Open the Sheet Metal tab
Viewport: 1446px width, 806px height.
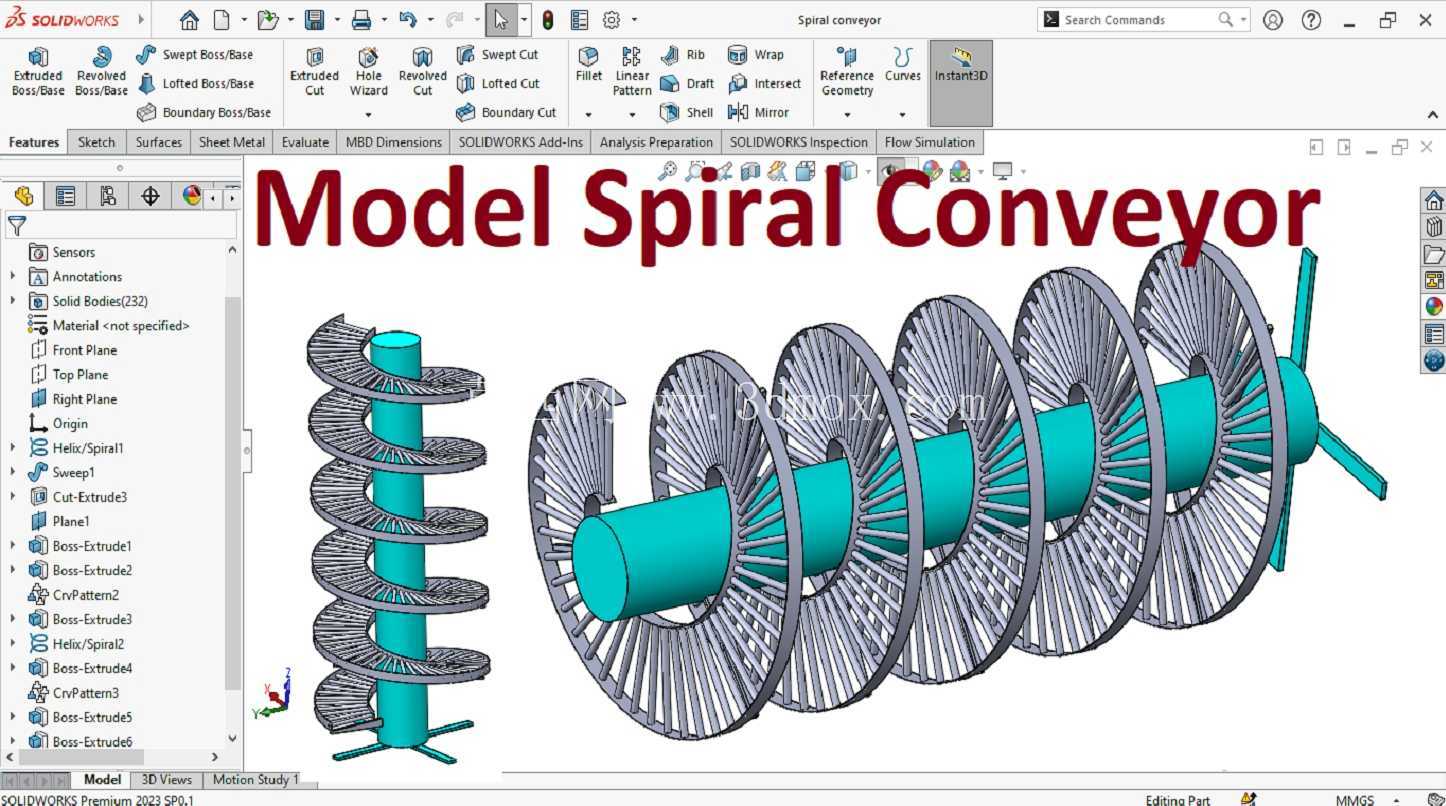coord(231,142)
